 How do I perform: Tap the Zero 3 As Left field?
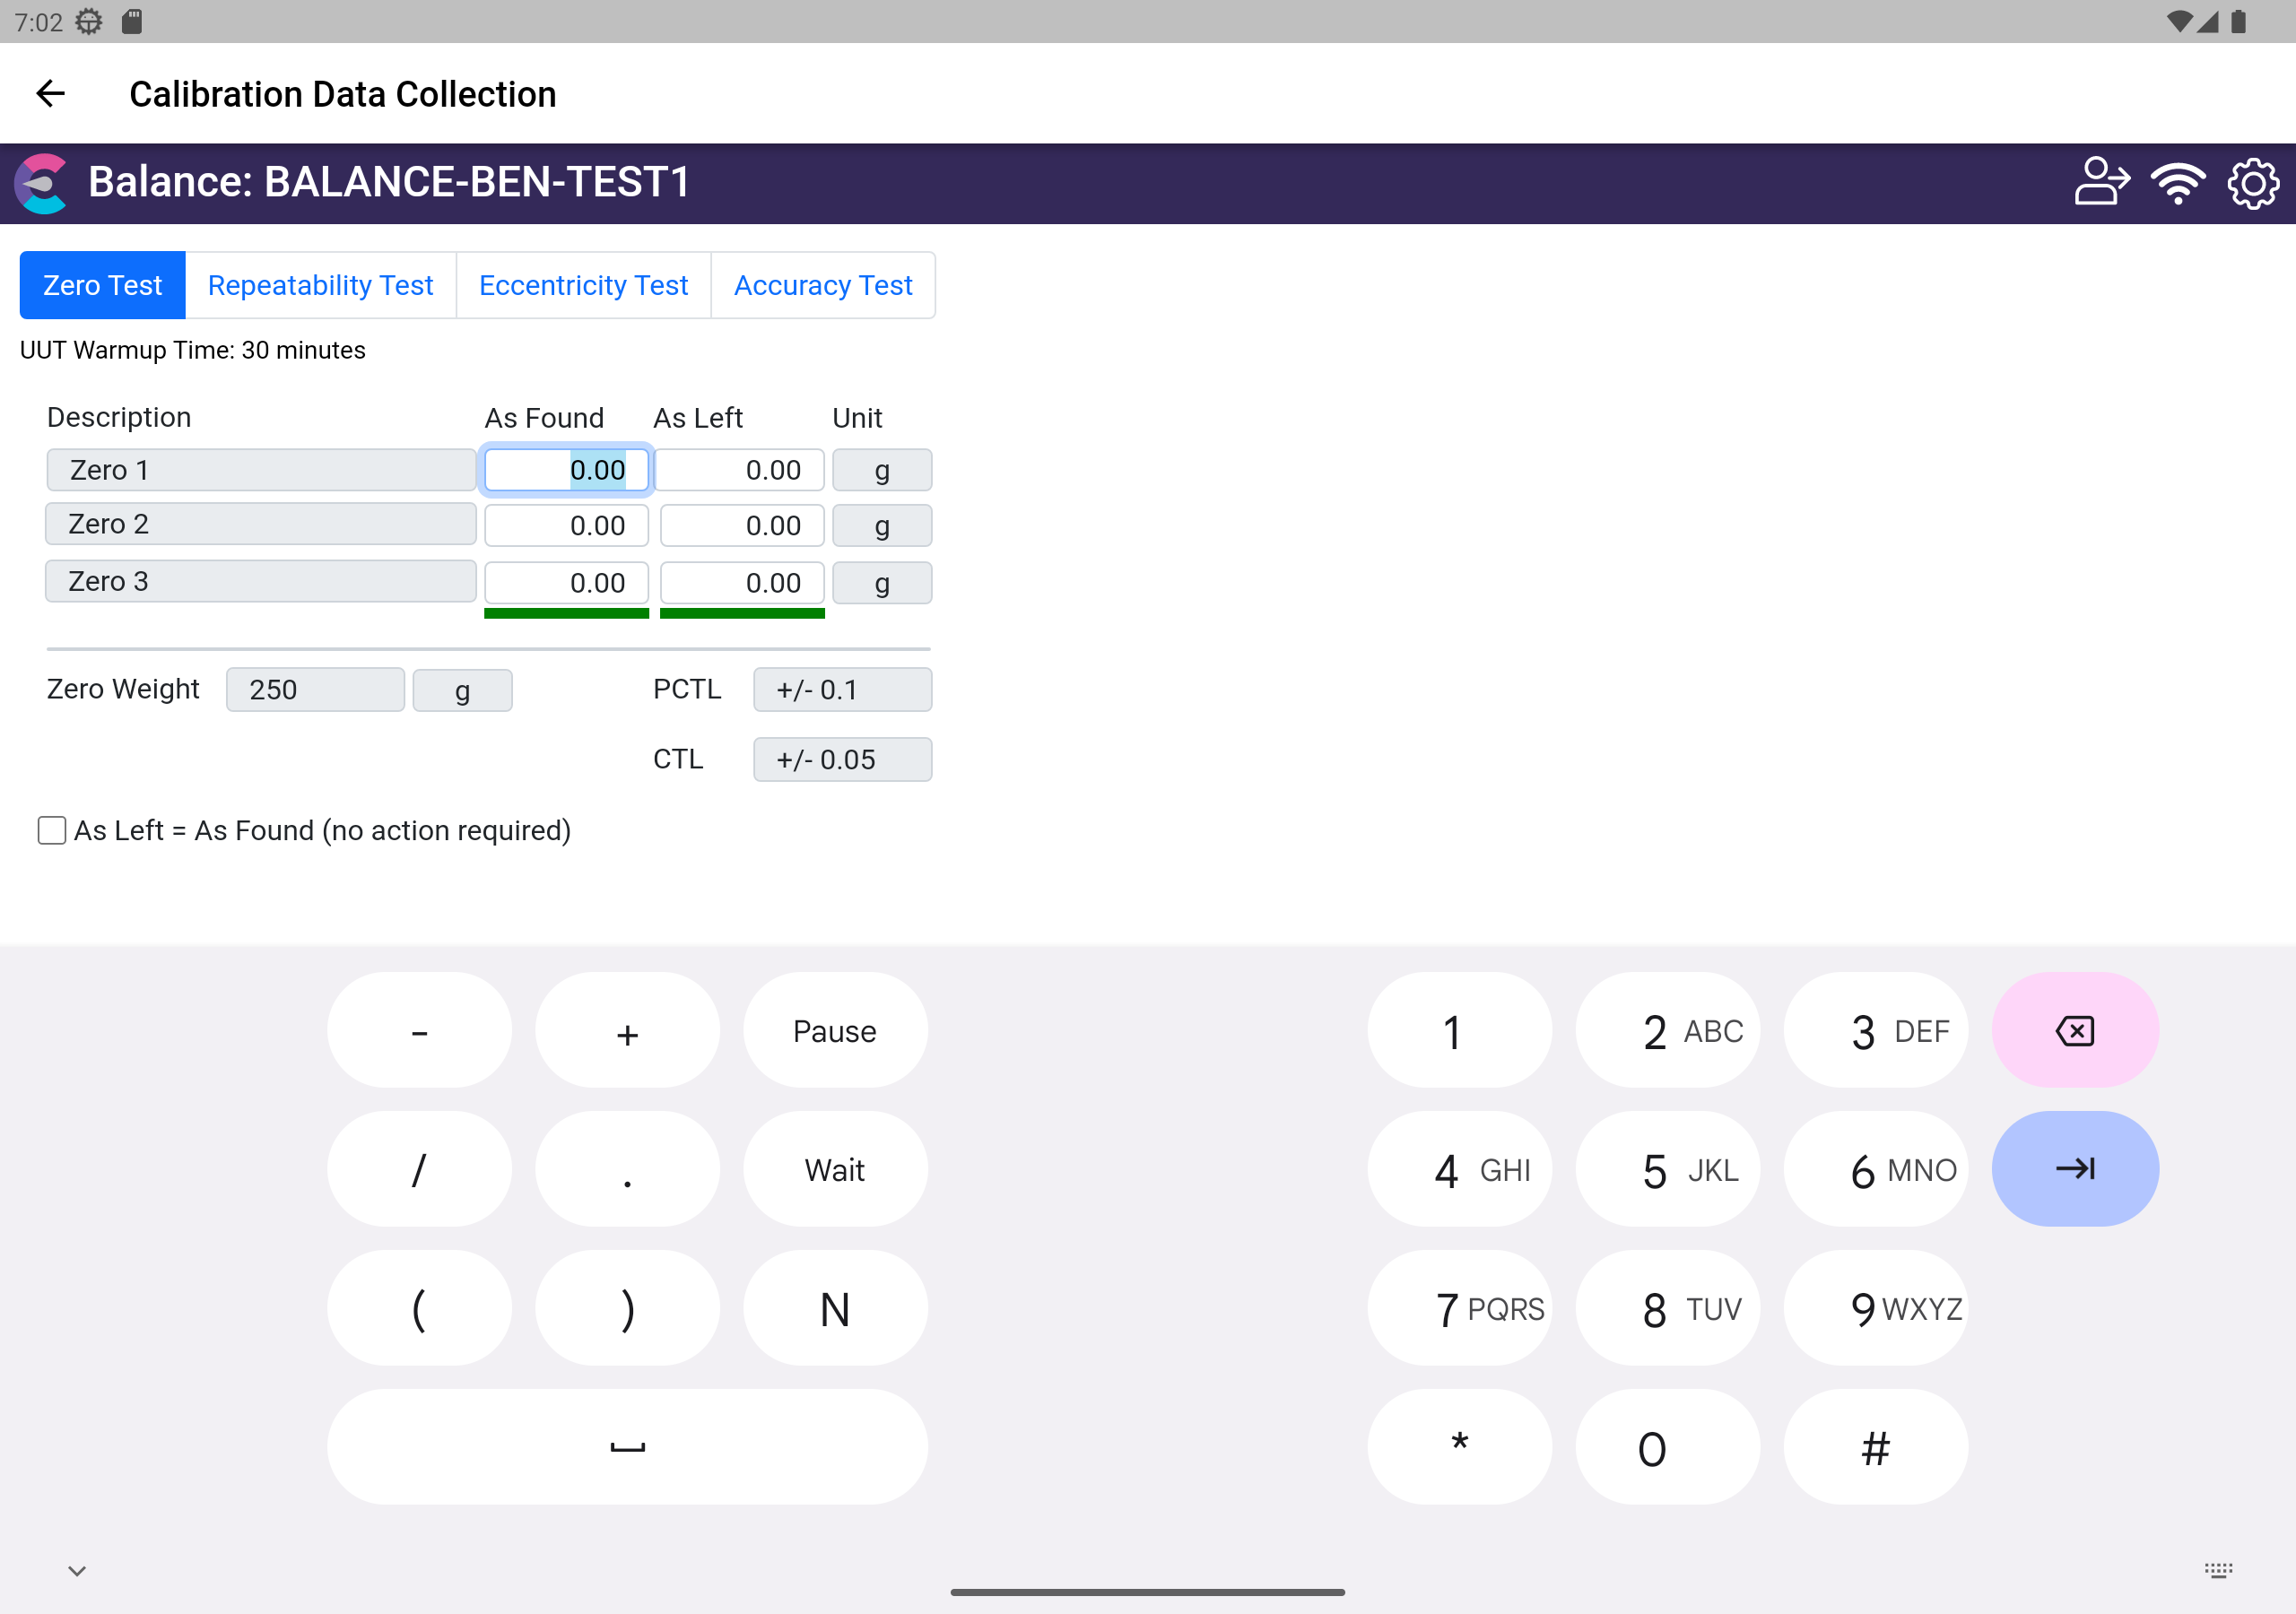tap(742, 583)
